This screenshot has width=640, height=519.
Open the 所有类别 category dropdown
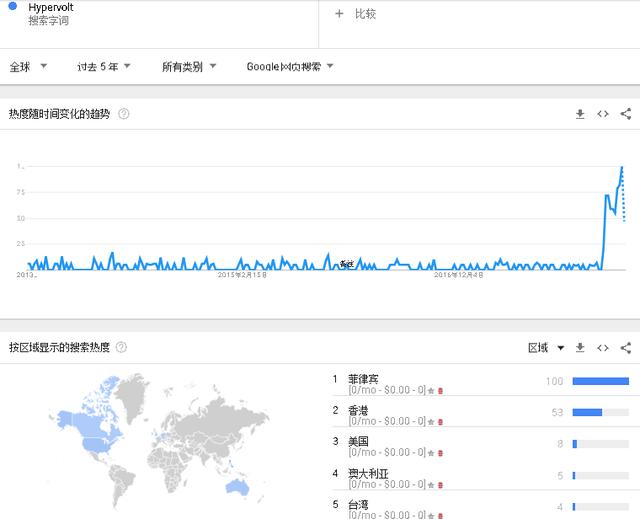(x=189, y=67)
